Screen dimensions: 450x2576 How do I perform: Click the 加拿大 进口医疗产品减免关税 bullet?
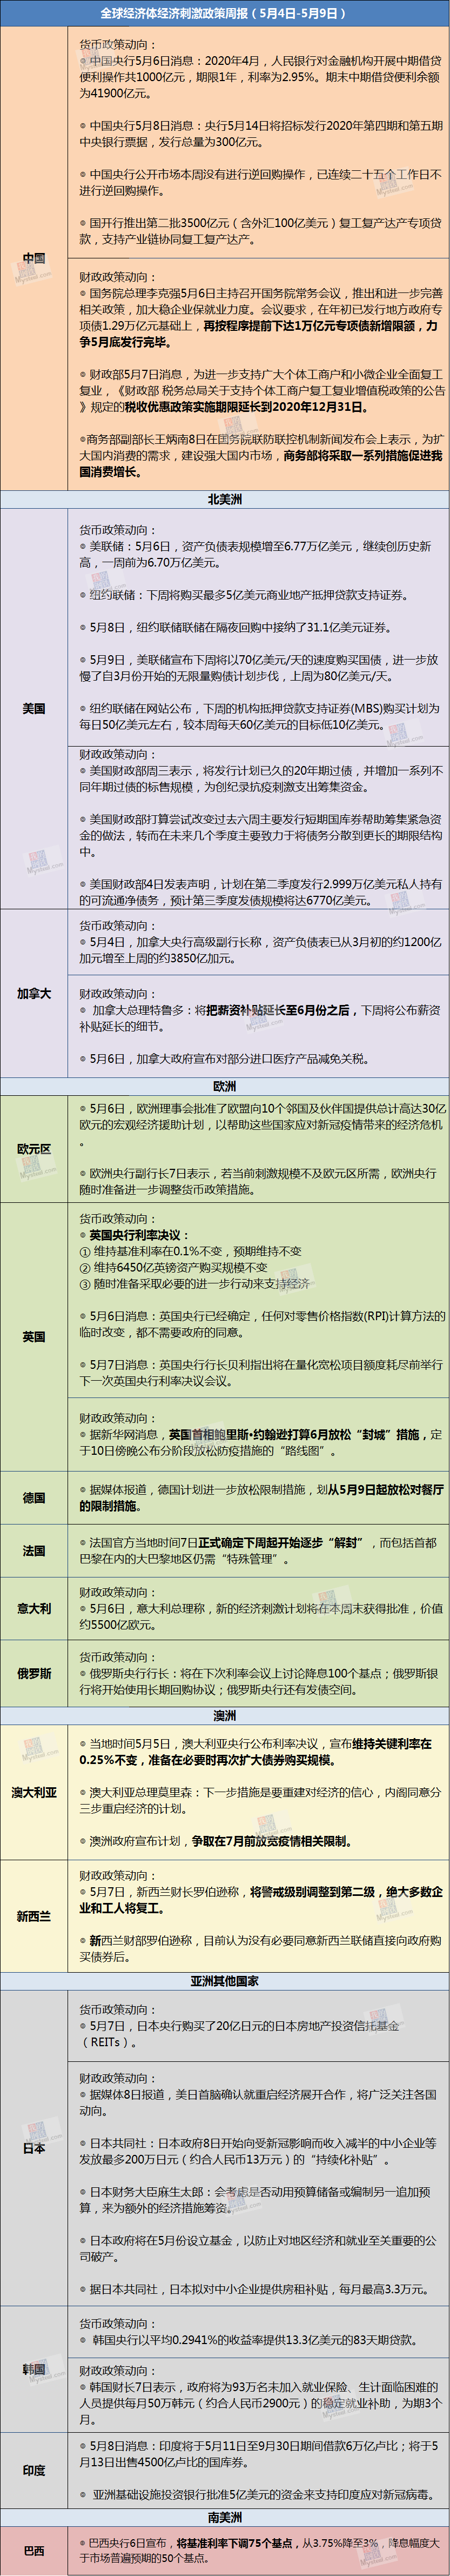pos(224,1058)
